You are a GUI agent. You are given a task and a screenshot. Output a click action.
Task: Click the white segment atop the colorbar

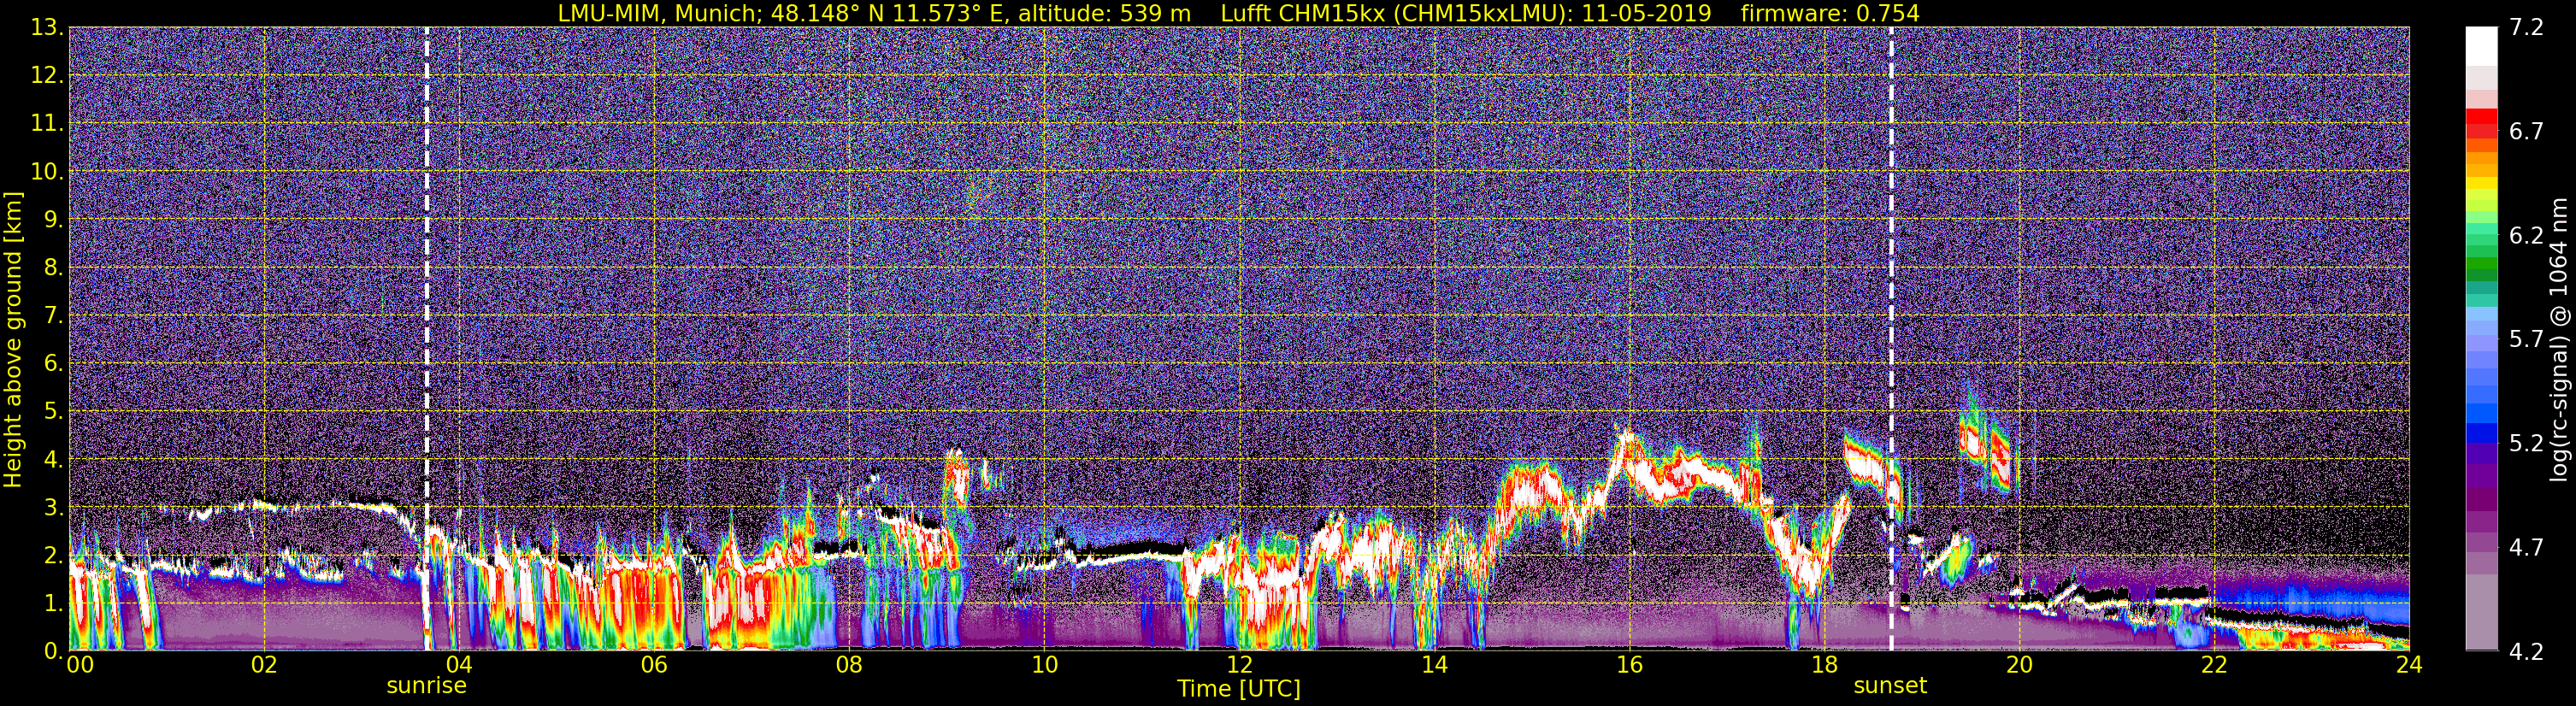(2481, 47)
